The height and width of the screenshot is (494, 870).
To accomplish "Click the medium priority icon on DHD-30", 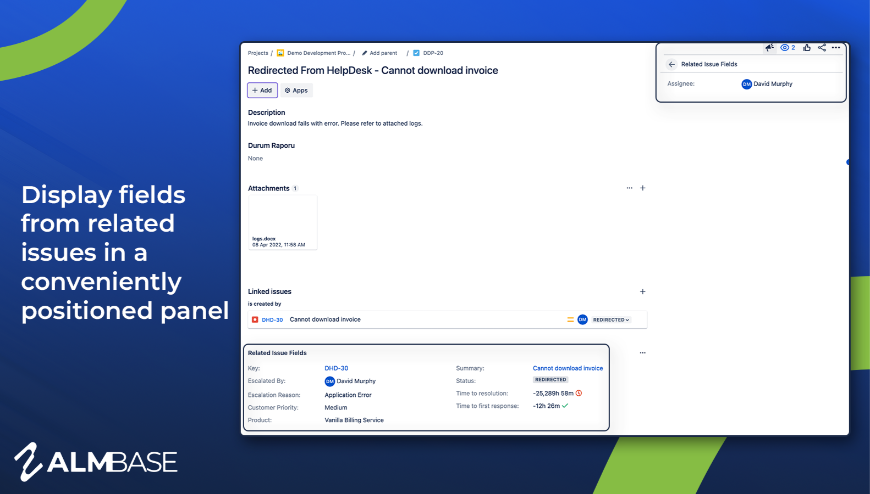I will click(x=570, y=320).
